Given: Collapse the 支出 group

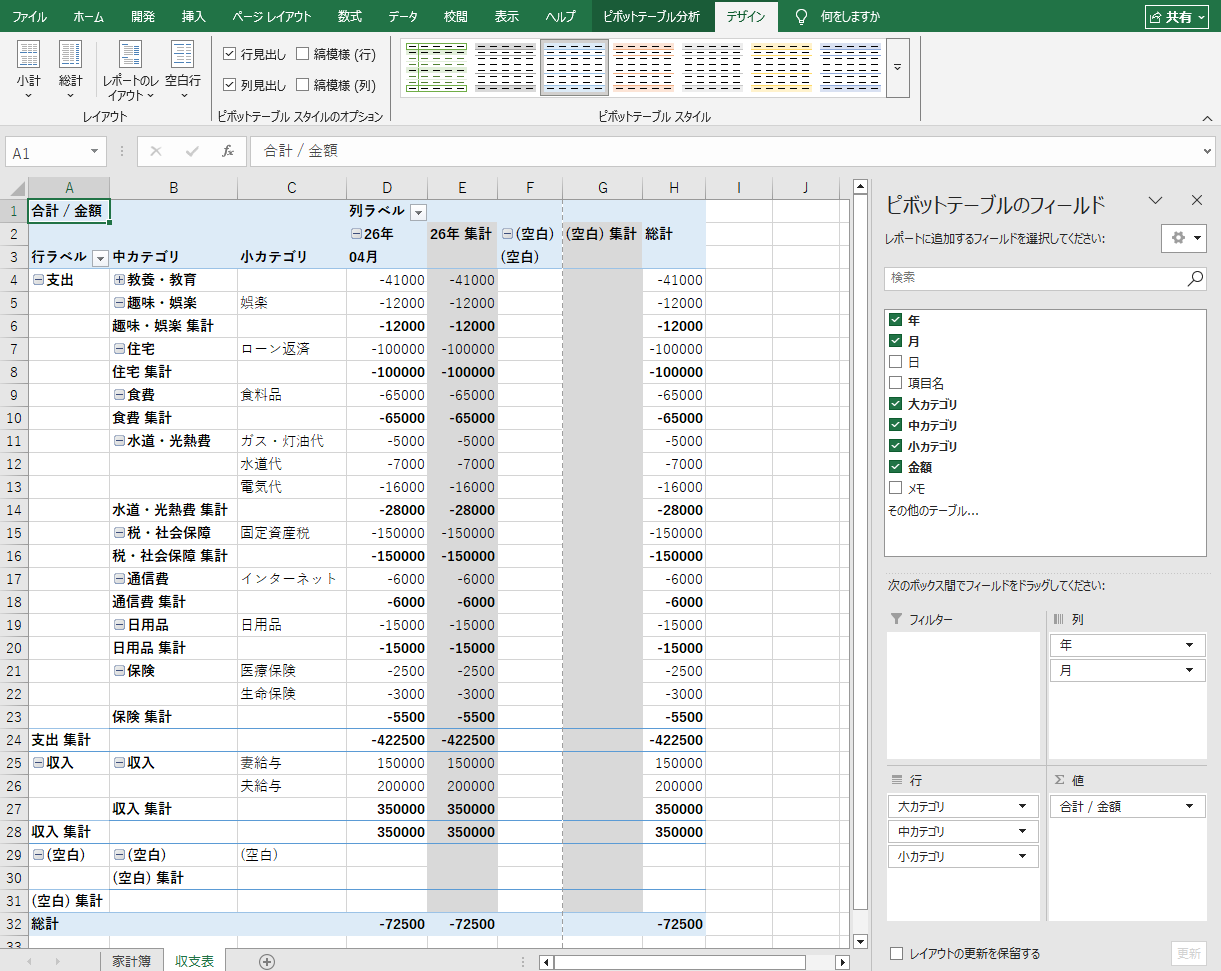Looking at the screenshot, I should point(38,280).
